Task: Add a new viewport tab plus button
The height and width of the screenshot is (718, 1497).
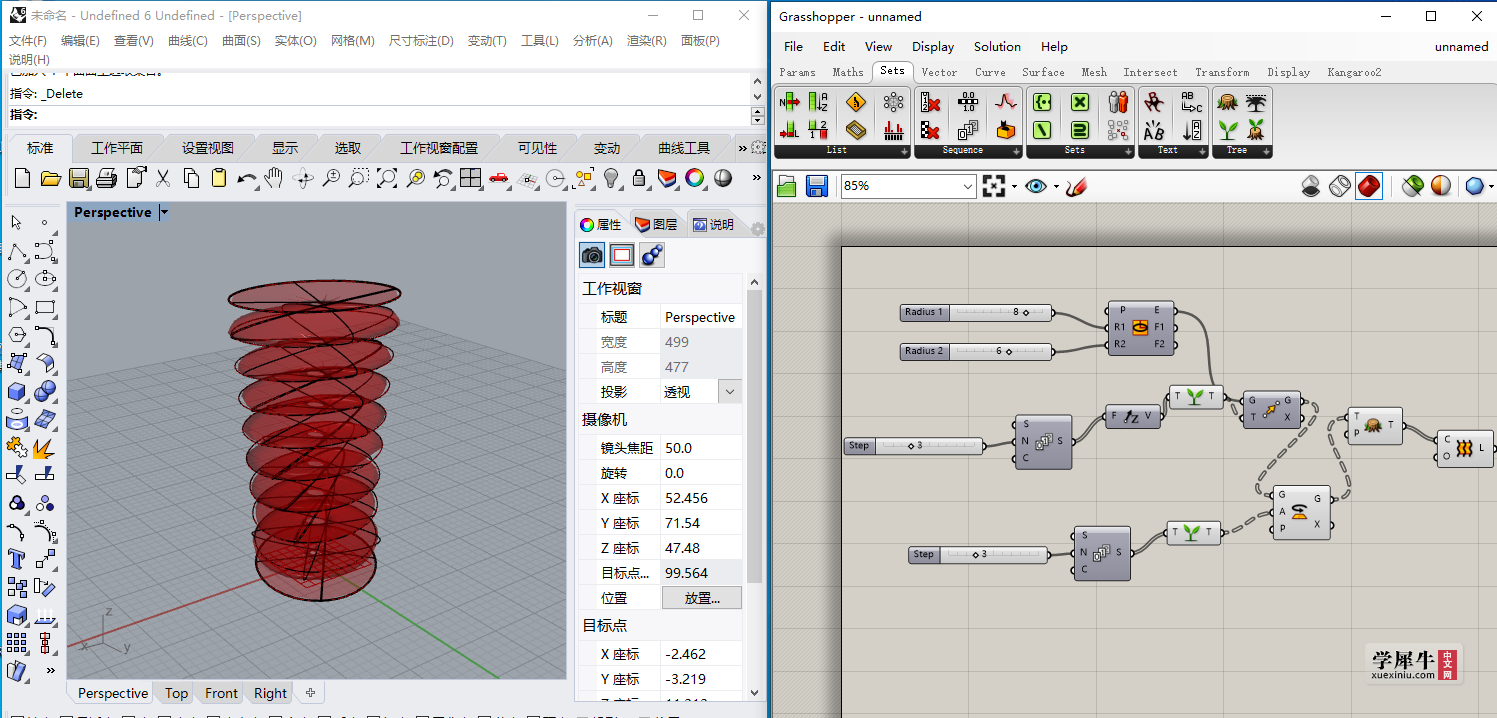Action: coord(310,693)
